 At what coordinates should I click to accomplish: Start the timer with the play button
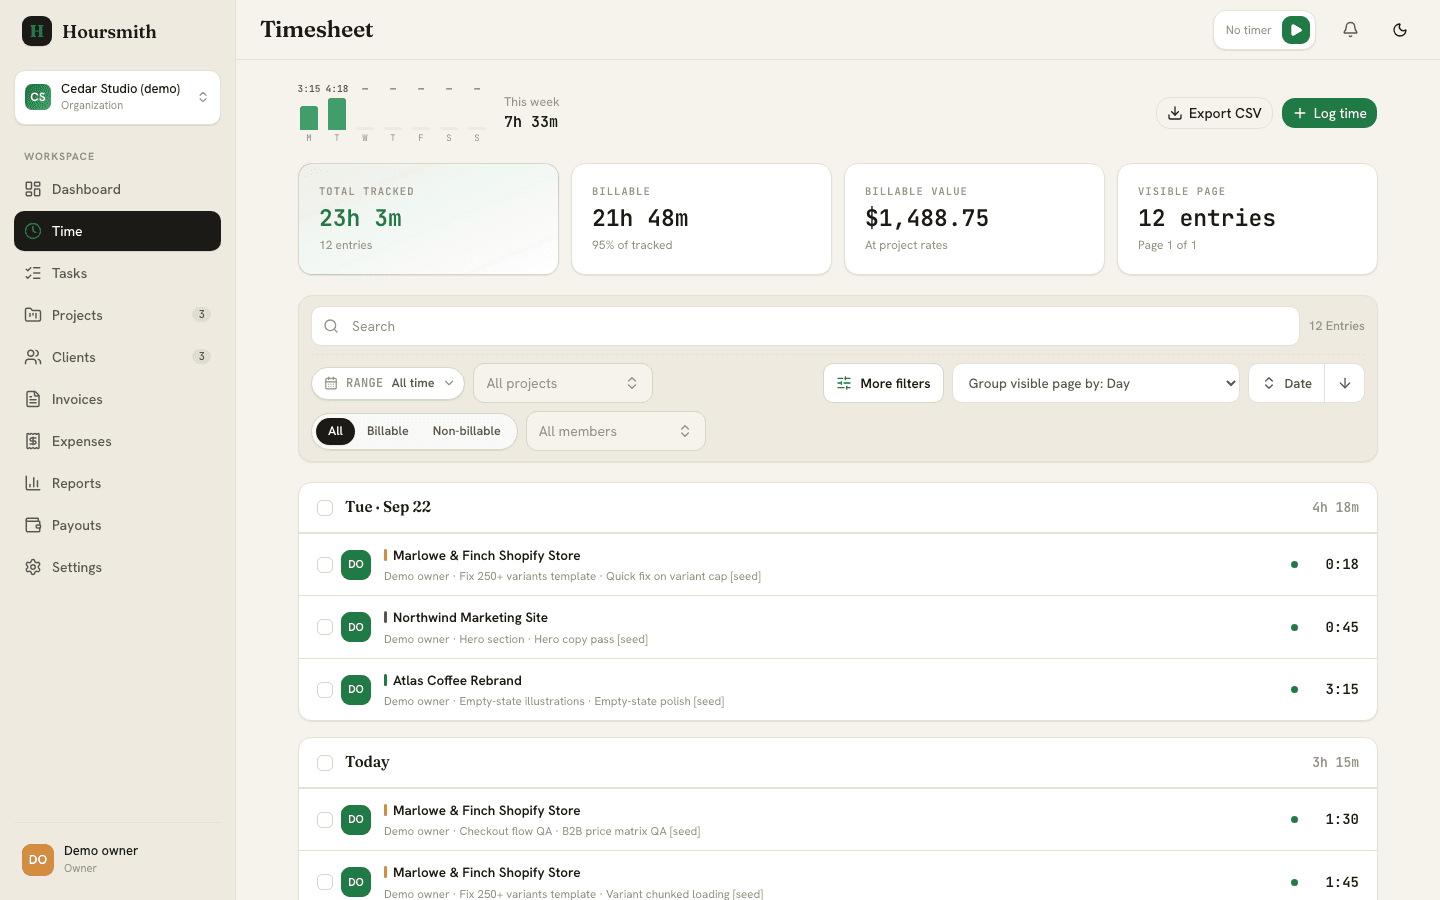1295,30
